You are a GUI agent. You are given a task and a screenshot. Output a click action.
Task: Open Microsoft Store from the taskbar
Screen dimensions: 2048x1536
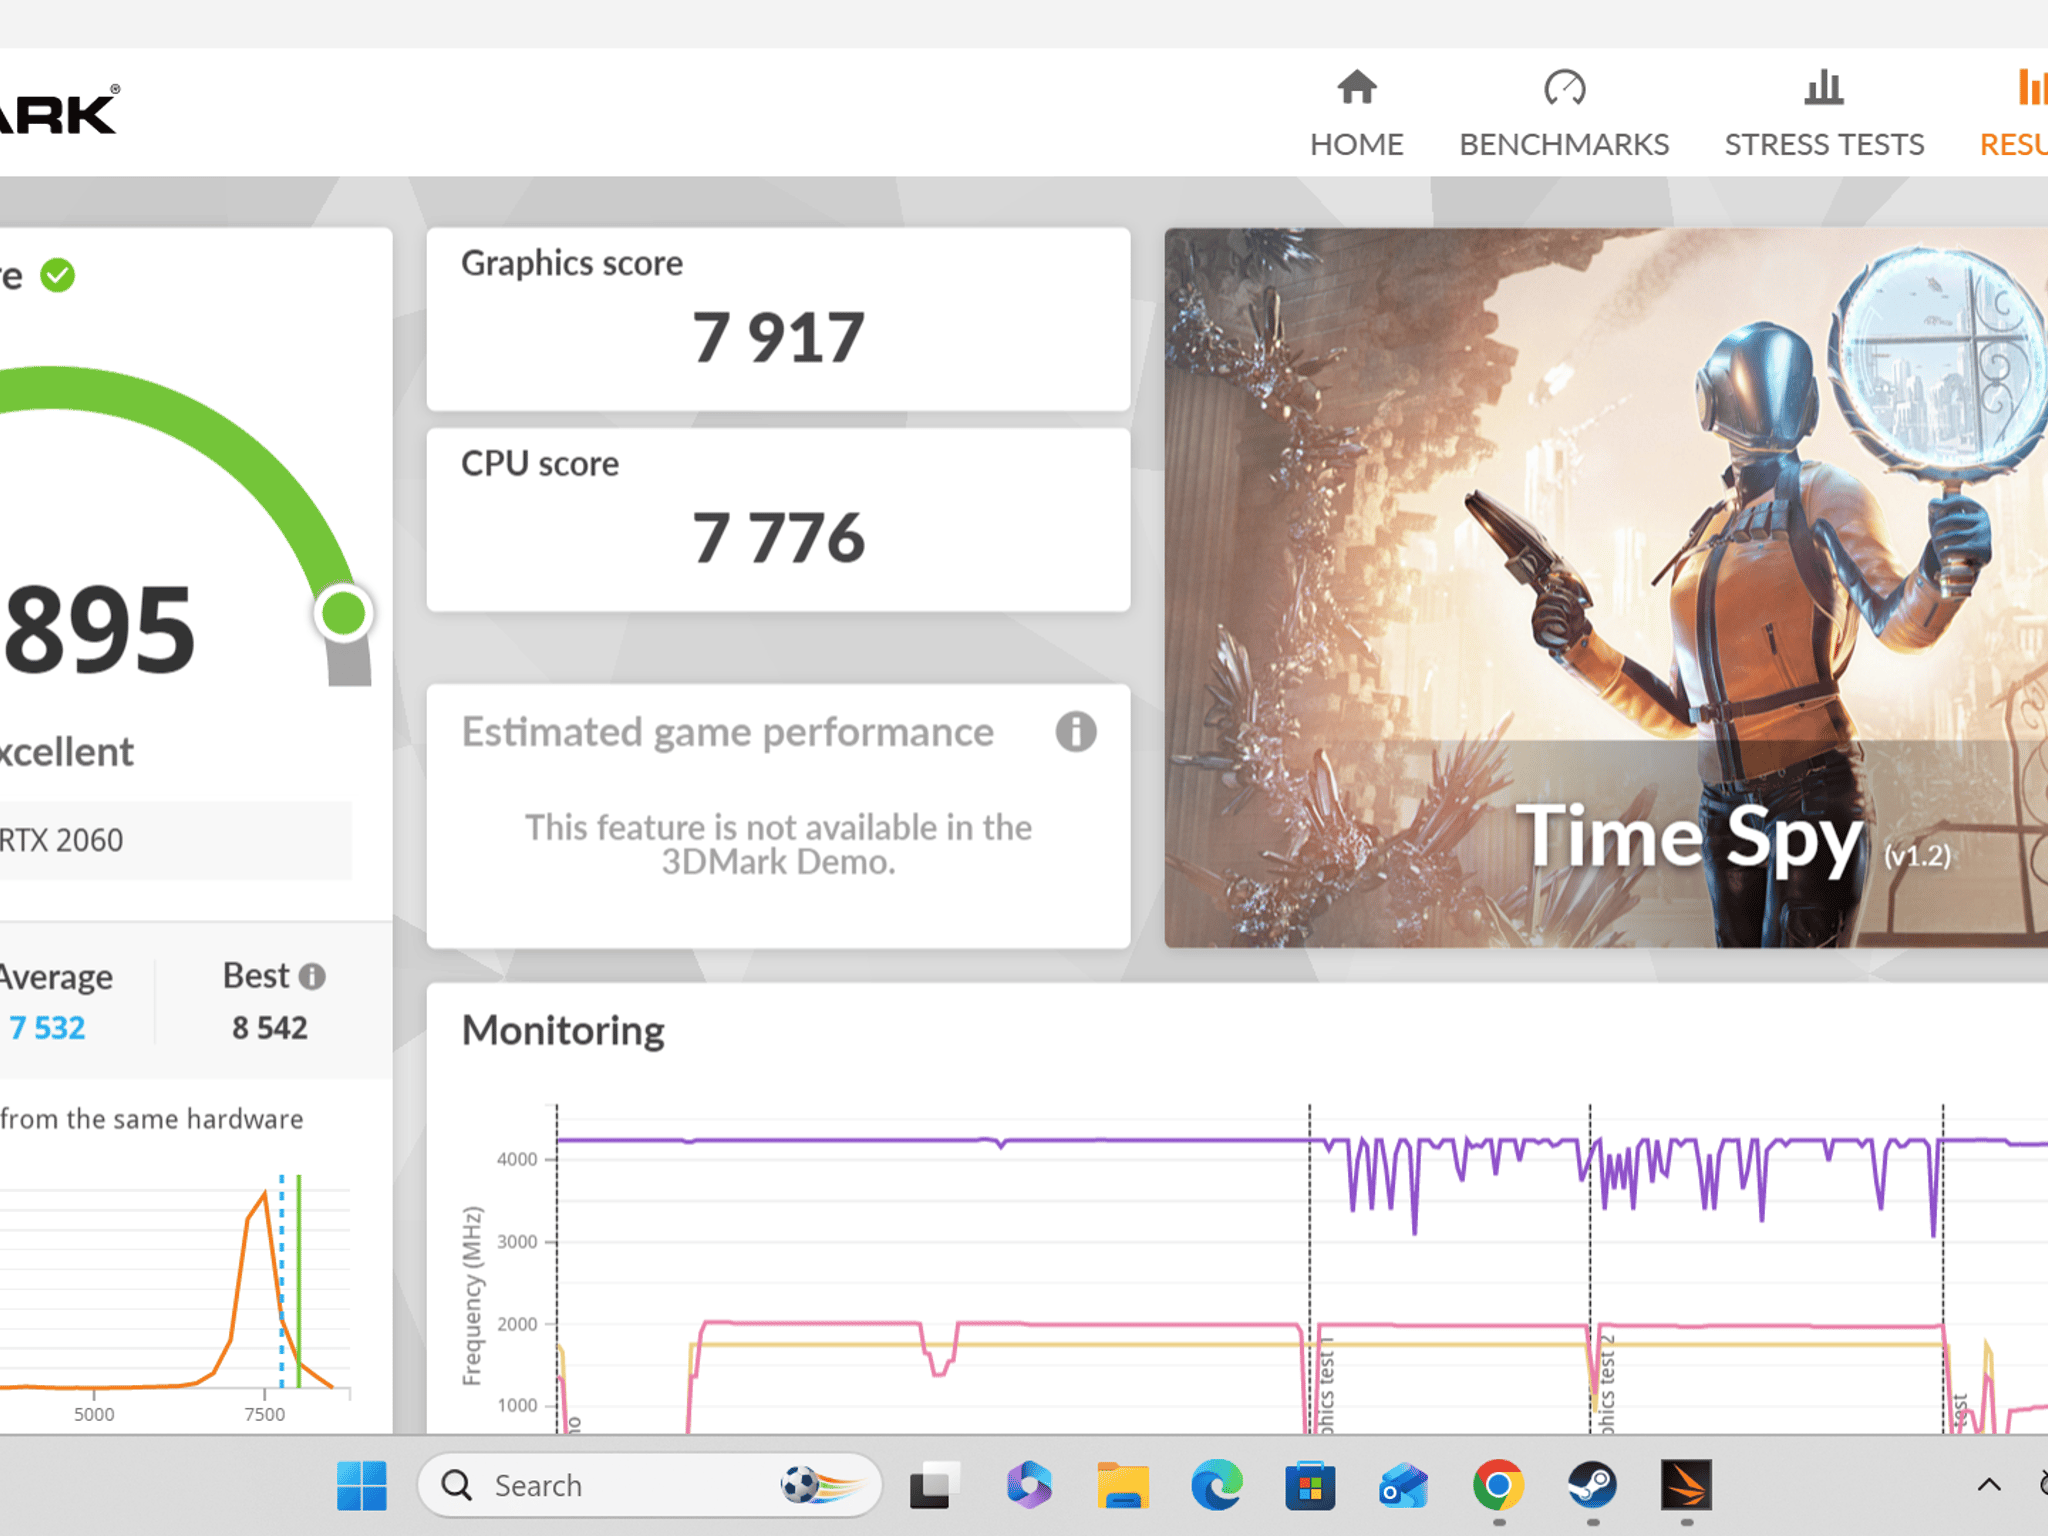point(1310,1485)
